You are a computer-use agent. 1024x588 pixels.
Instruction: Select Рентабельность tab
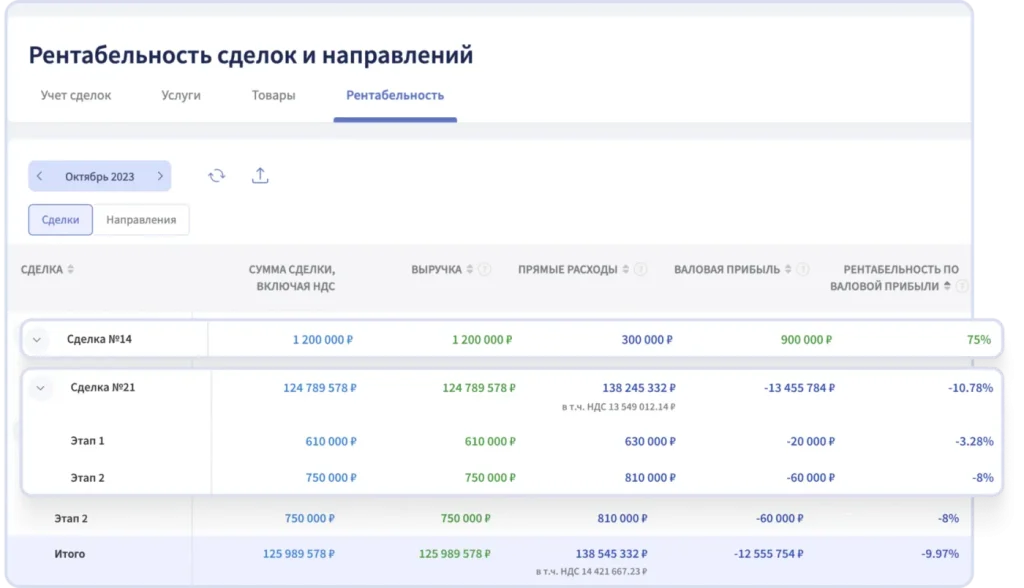(395, 95)
